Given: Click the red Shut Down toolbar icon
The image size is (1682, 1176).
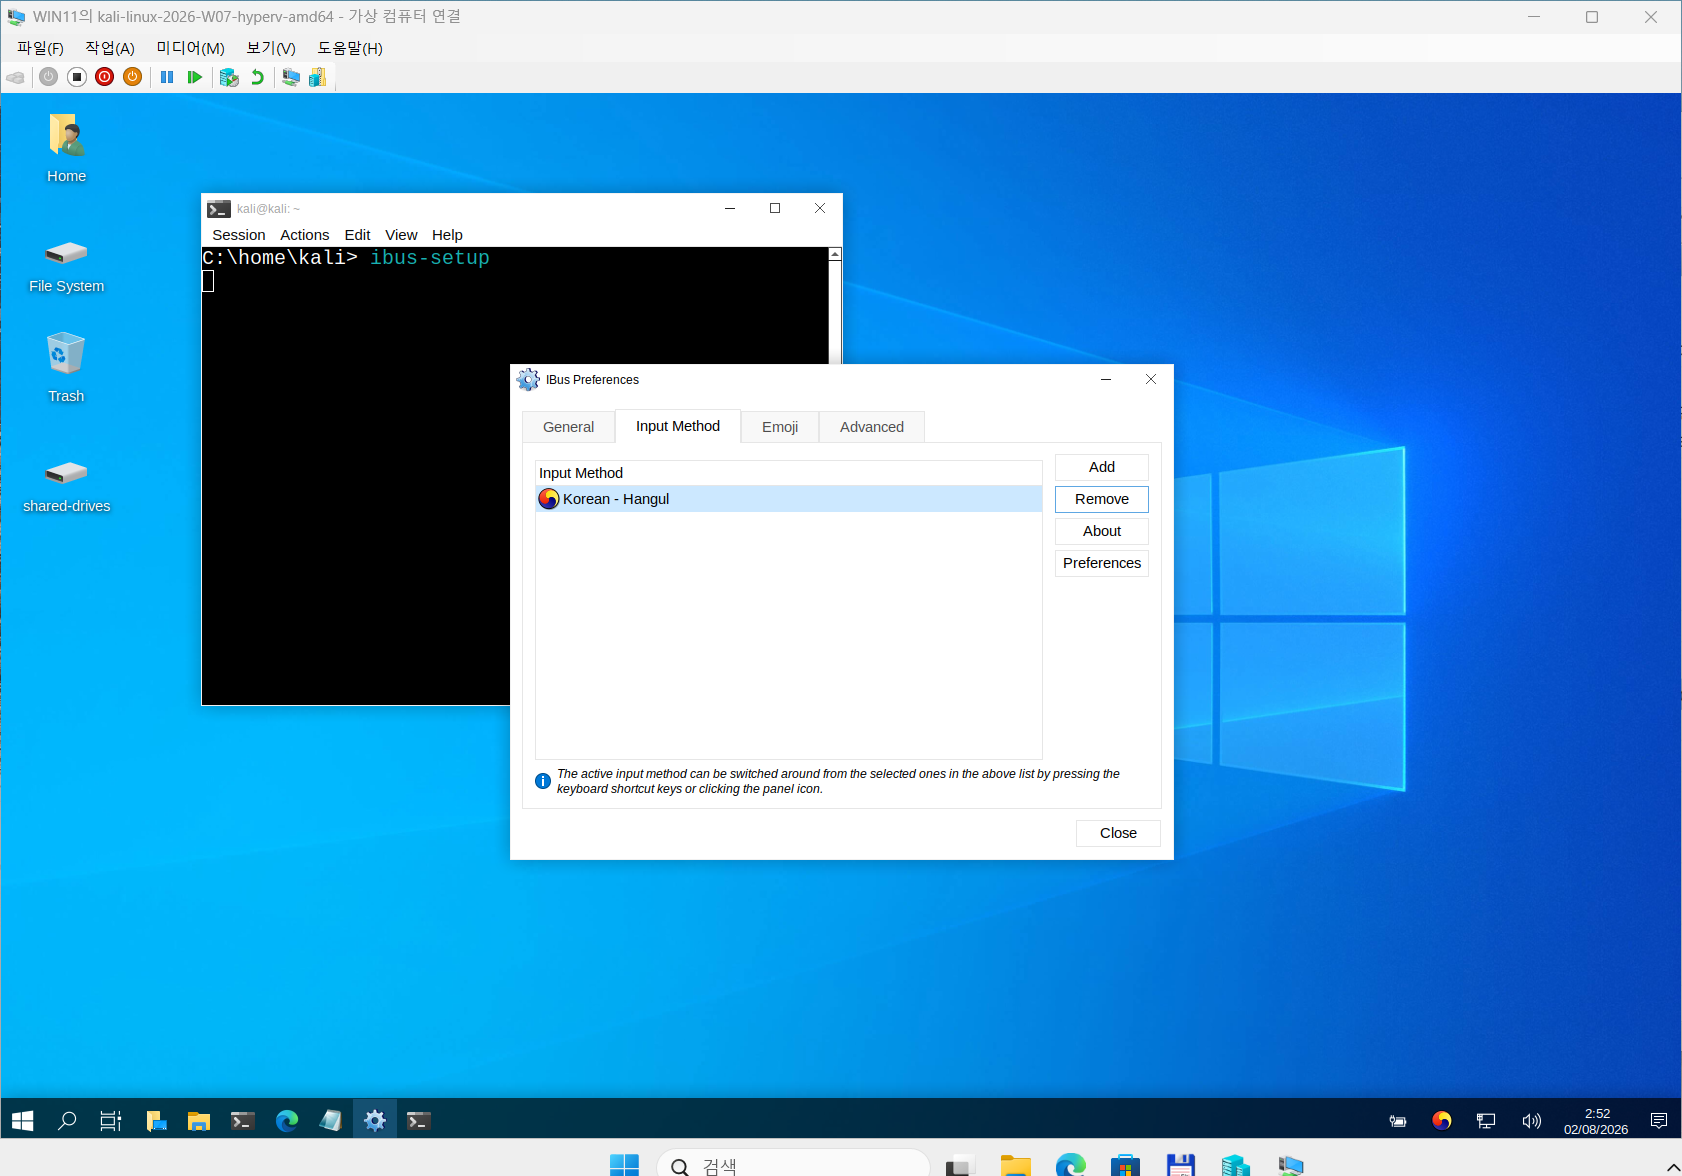Looking at the screenshot, I should pos(105,77).
